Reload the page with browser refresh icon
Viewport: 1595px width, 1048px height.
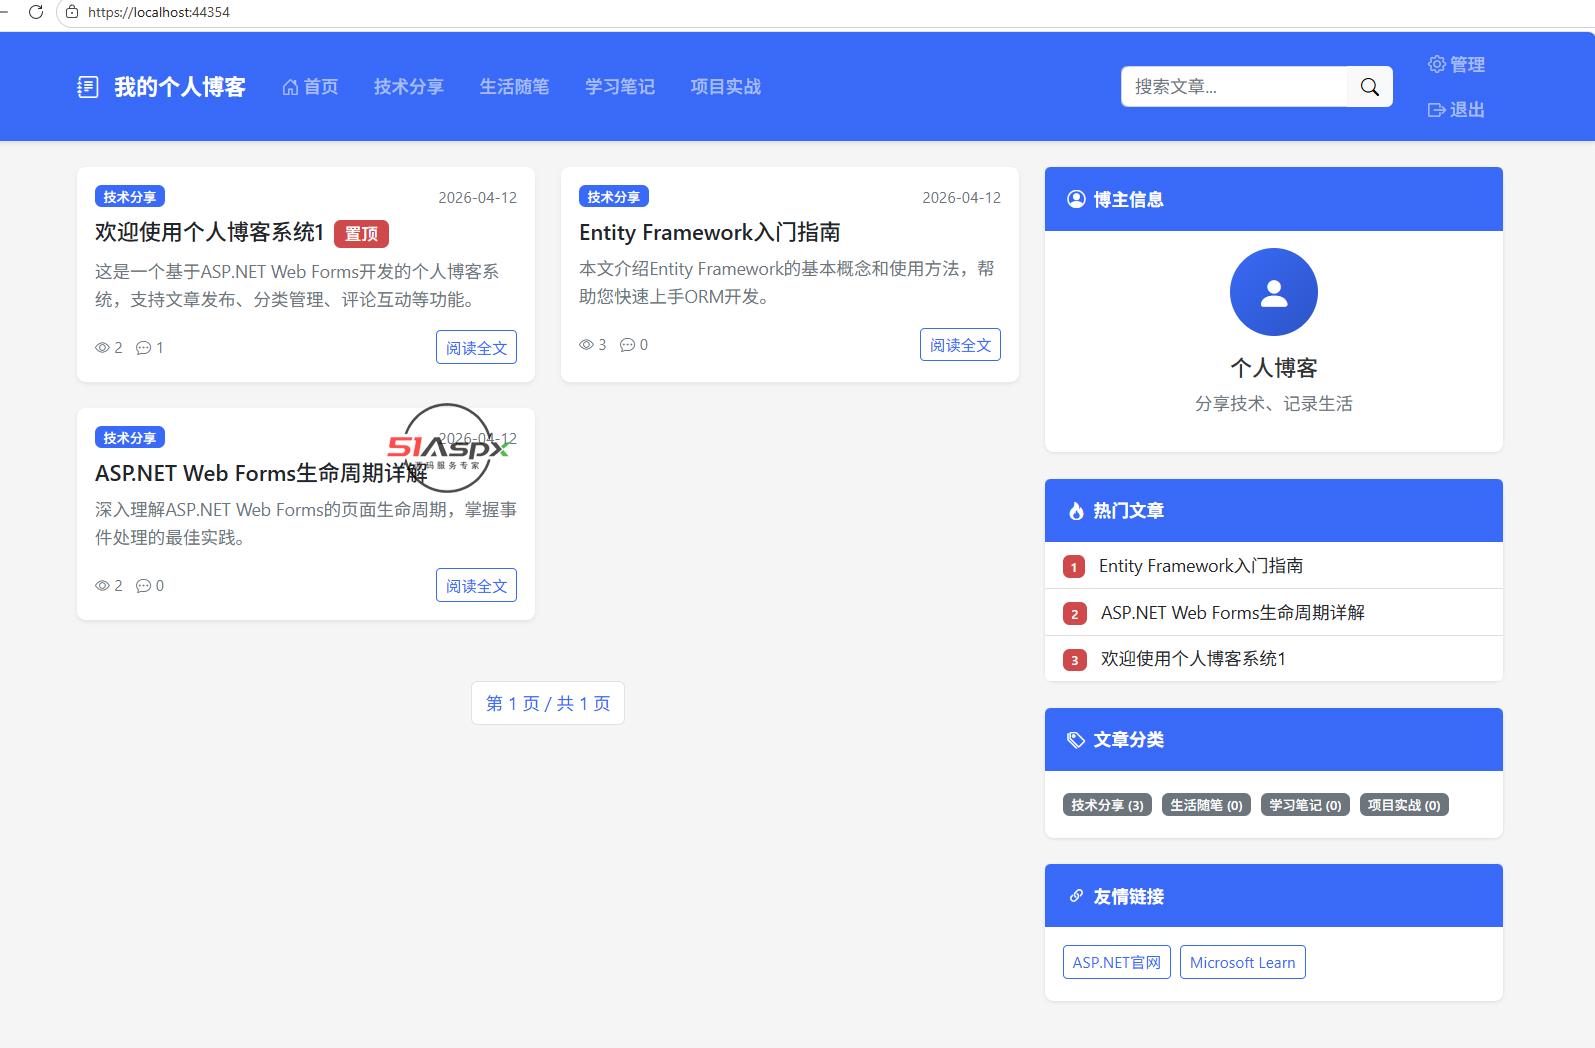(36, 12)
